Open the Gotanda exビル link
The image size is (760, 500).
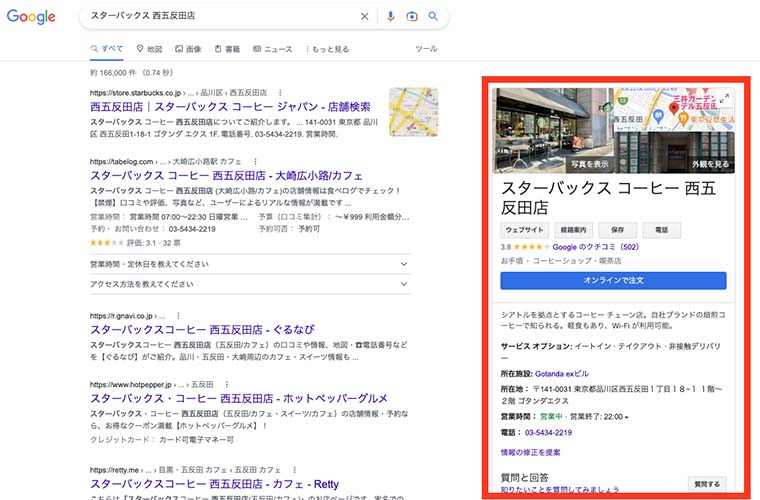coord(562,374)
